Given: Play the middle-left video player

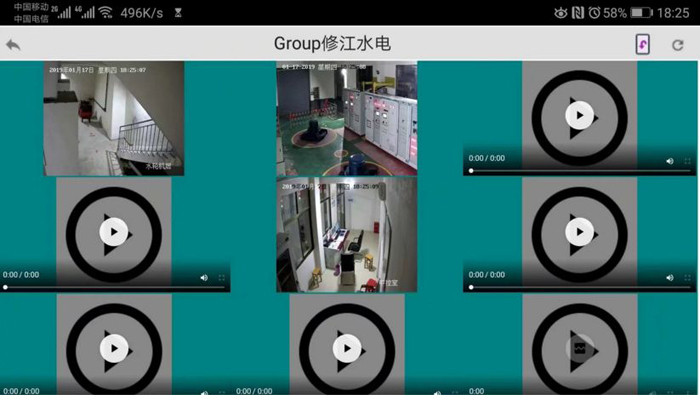Looking at the screenshot, I should pyautogui.click(x=114, y=232).
